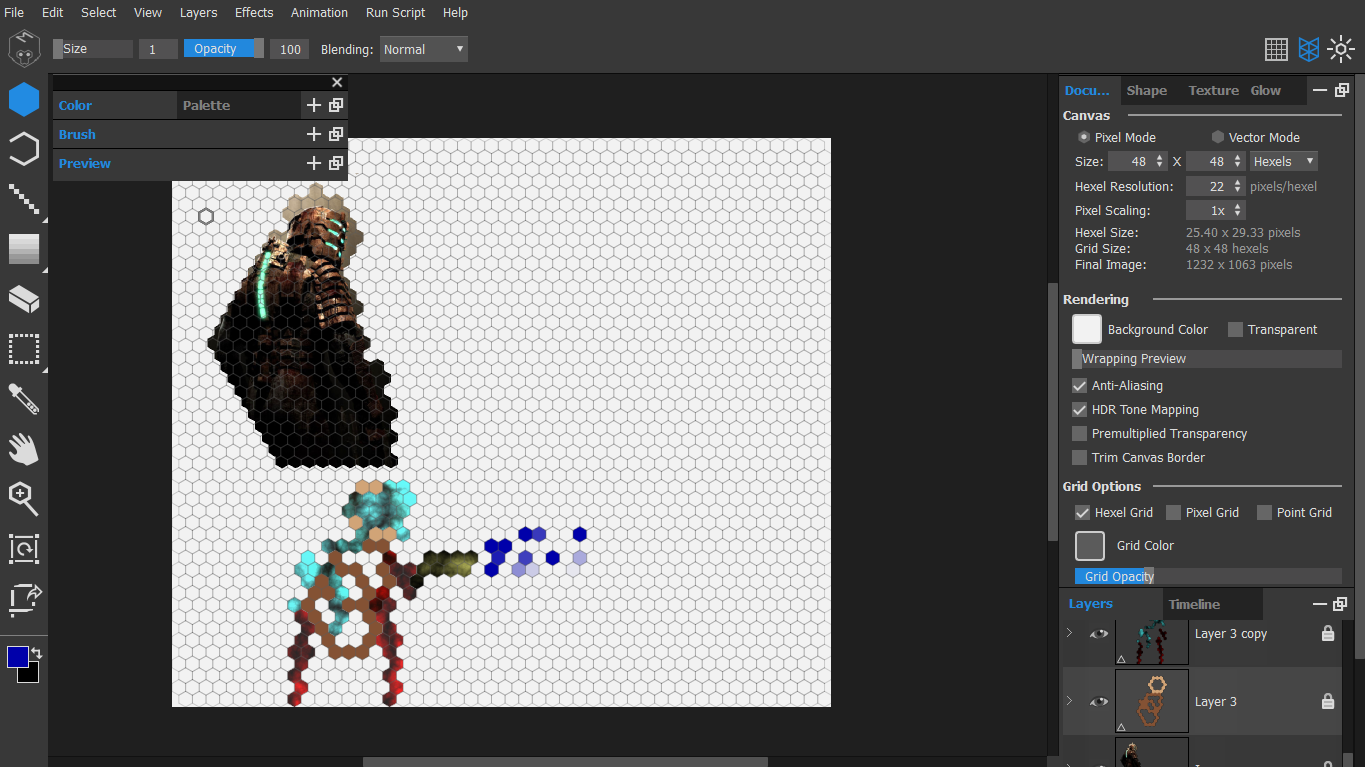
Task: Adjust Hexel Resolution stepper arrows
Action: pyautogui.click(x=1238, y=186)
